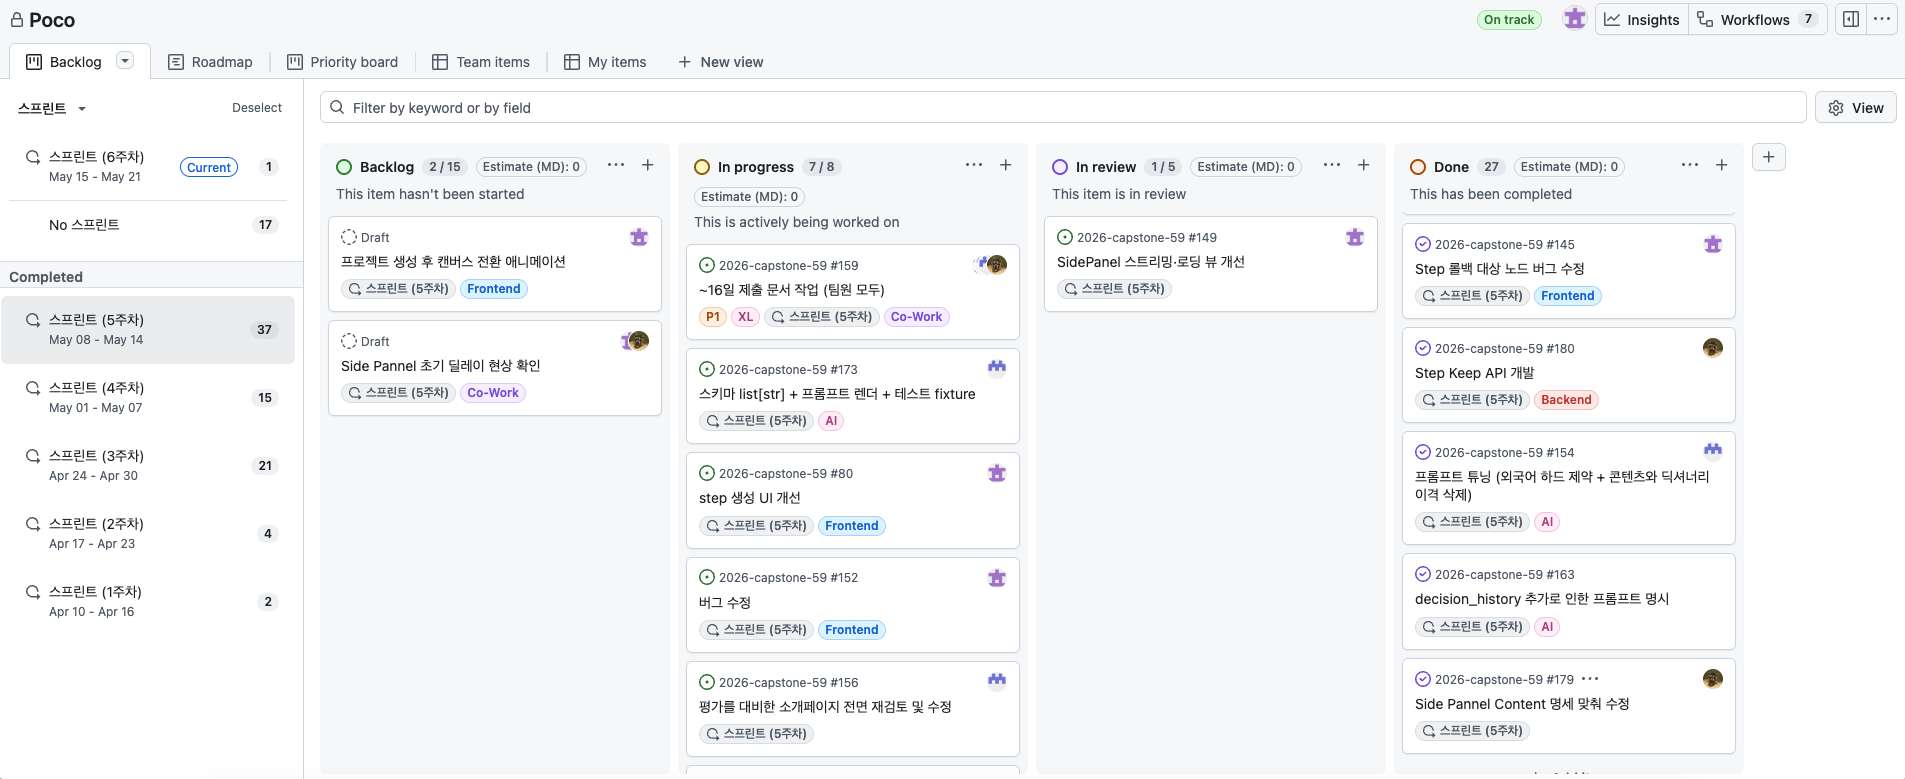The width and height of the screenshot is (1905, 779).
Task: Click the search icon in filter bar
Action: 337,107
